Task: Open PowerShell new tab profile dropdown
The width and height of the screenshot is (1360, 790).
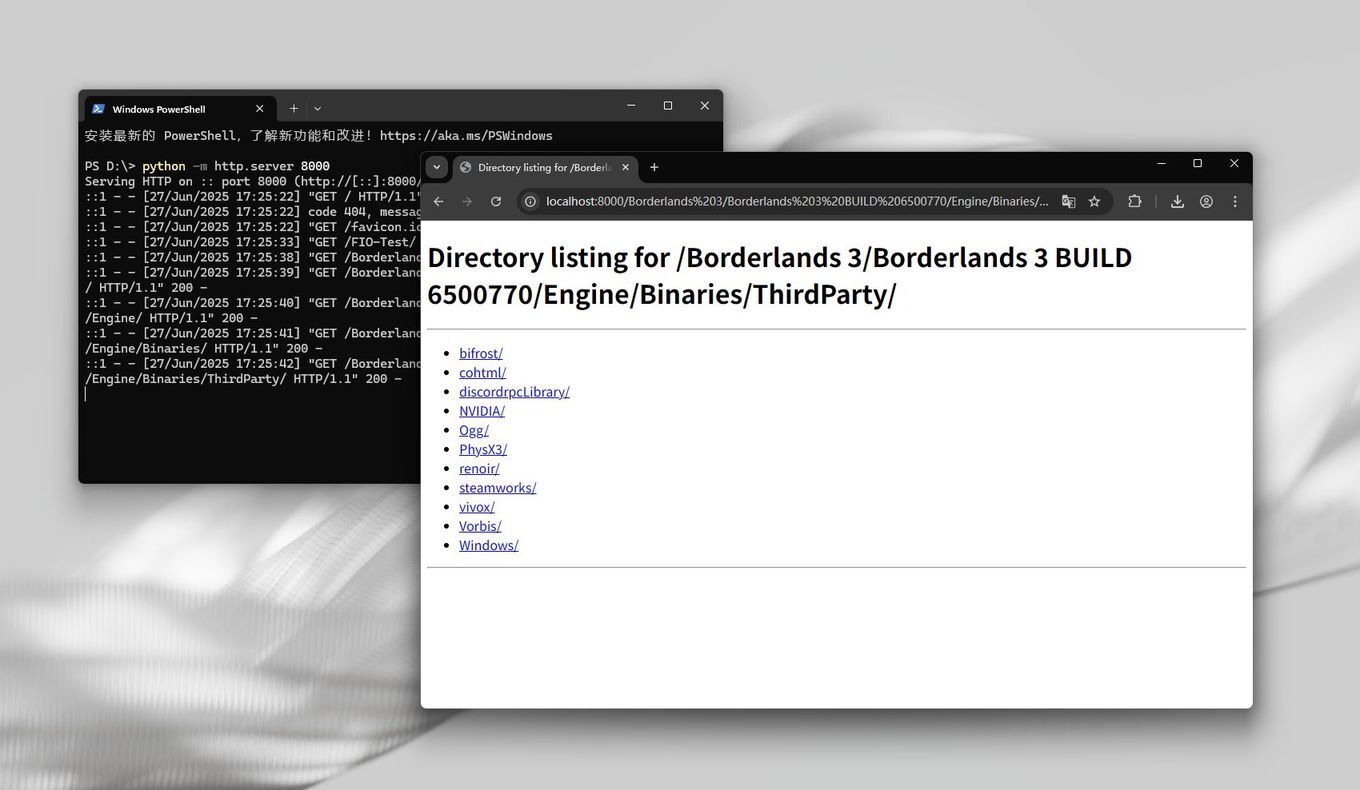Action: coord(317,108)
